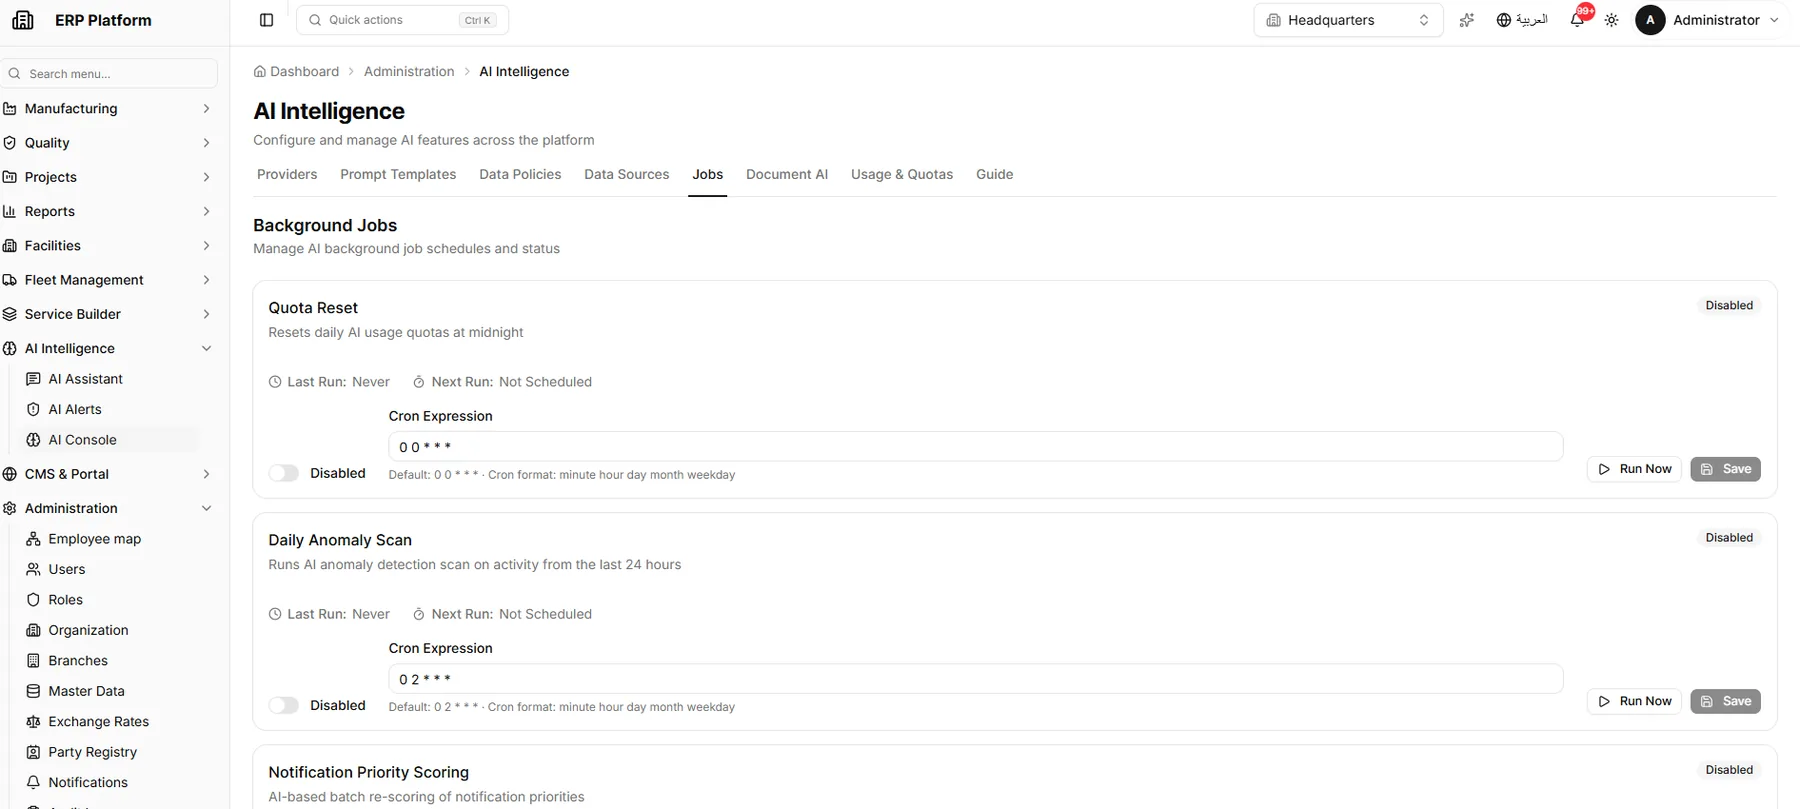Expand the CMS & Portal menu
The width and height of the screenshot is (1800, 809).
pos(108,474)
